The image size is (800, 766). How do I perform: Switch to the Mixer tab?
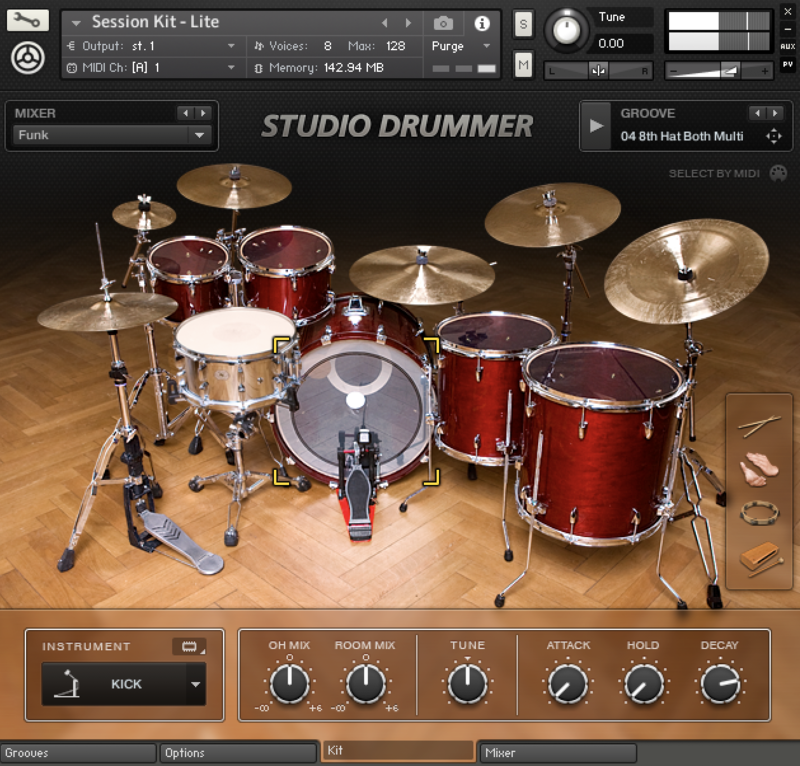coord(558,753)
